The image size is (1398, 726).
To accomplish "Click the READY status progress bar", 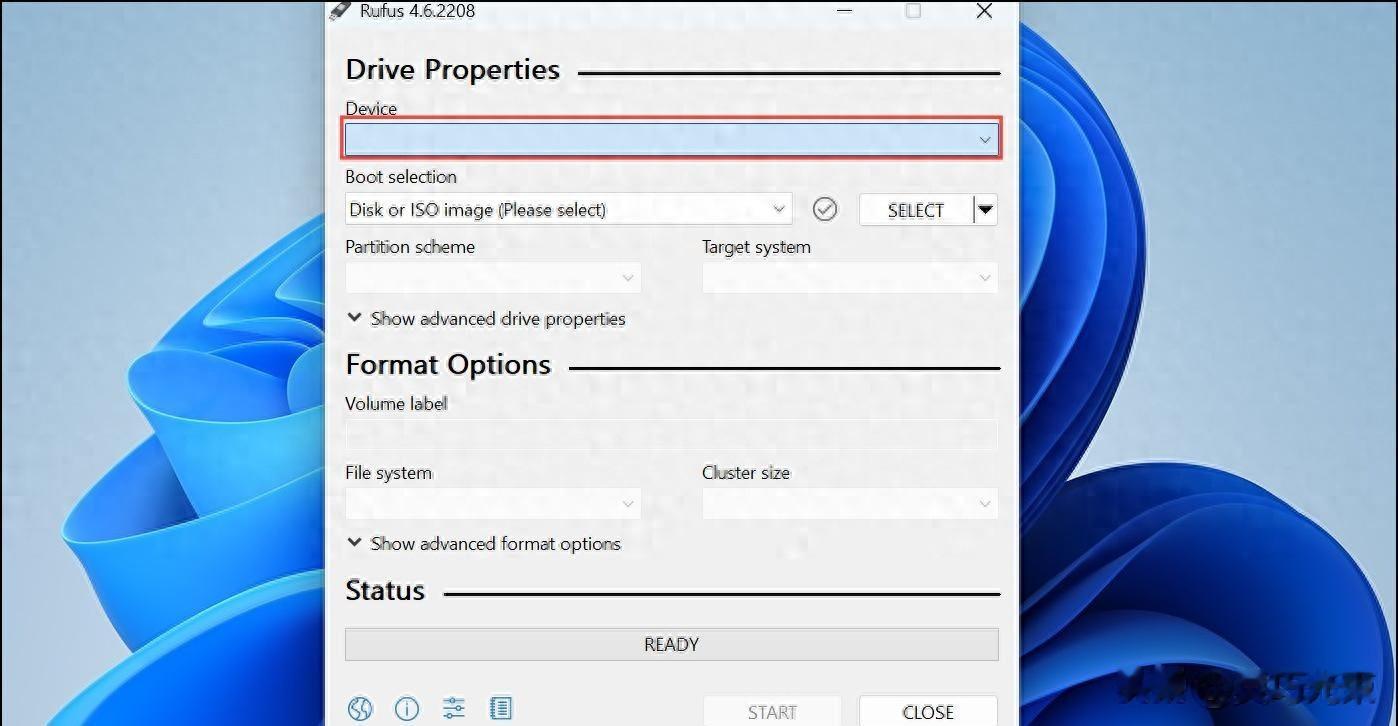I will 671,645.
